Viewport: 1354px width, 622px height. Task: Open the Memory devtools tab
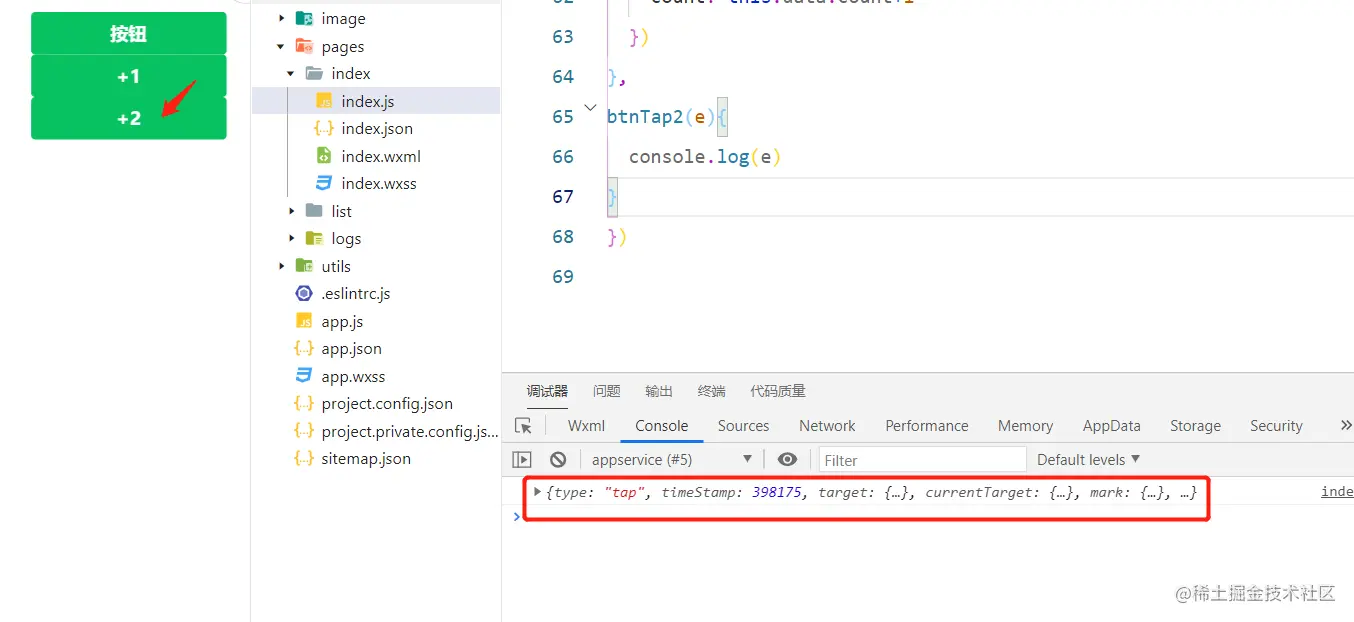1025,425
